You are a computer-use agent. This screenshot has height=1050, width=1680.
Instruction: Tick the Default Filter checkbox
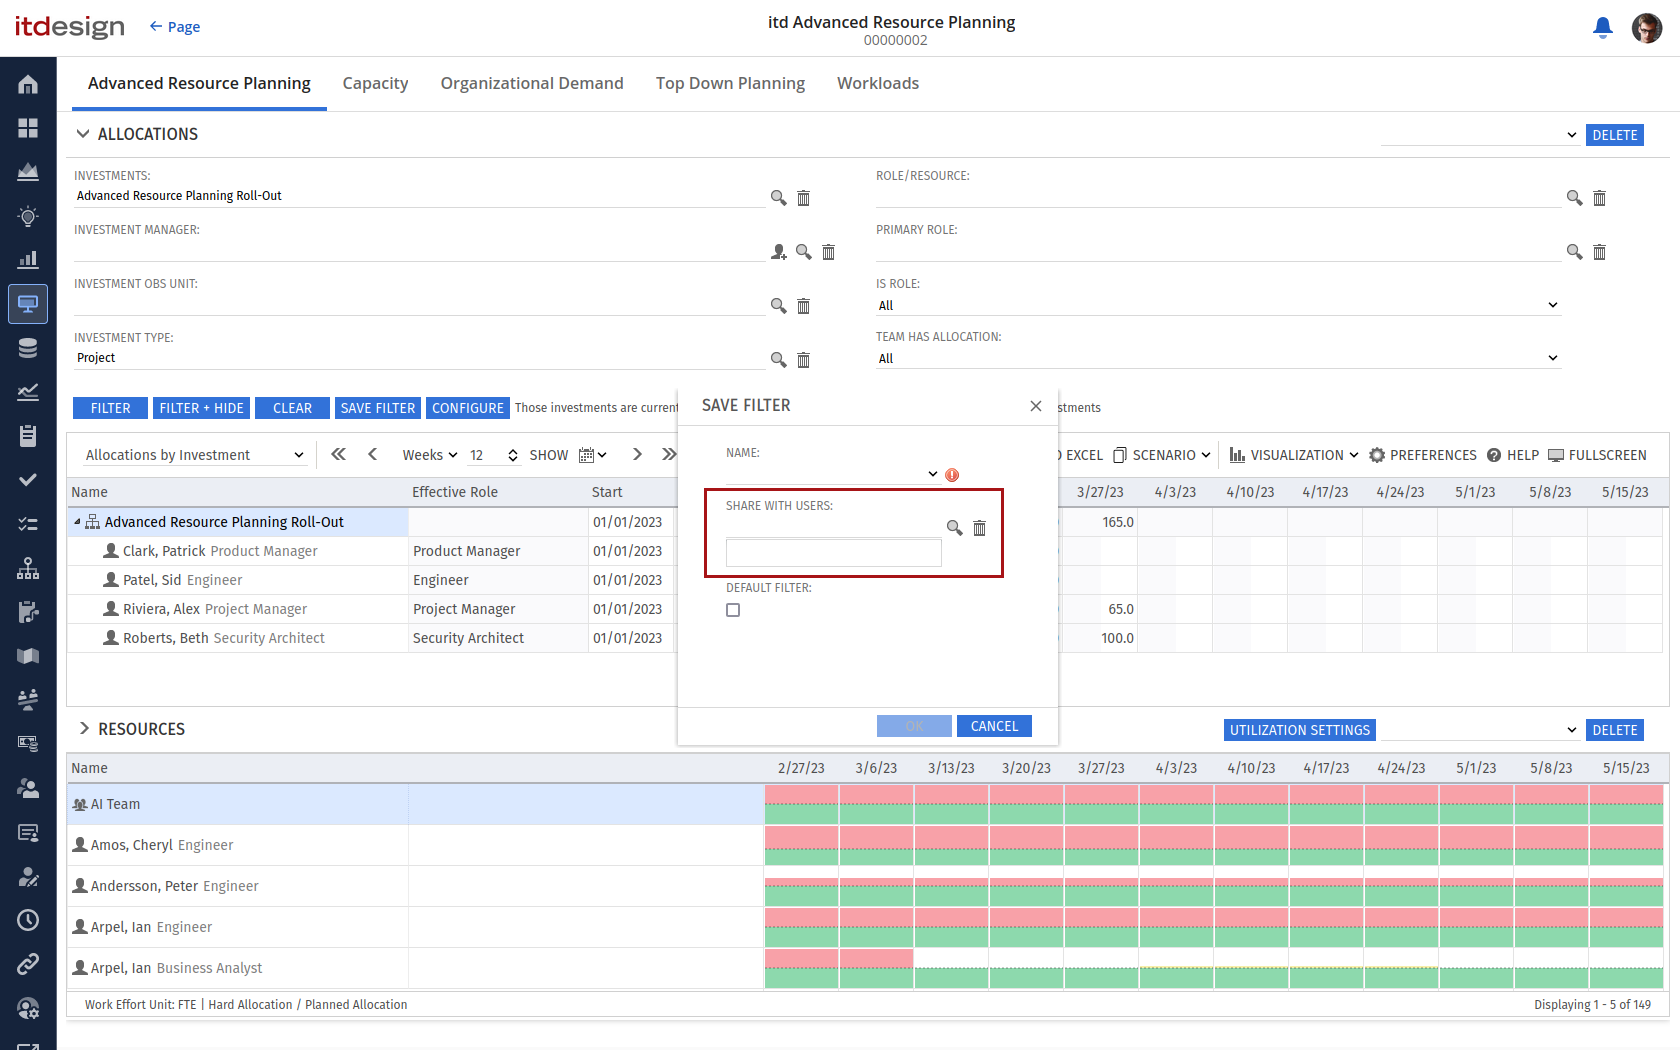click(x=733, y=610)
